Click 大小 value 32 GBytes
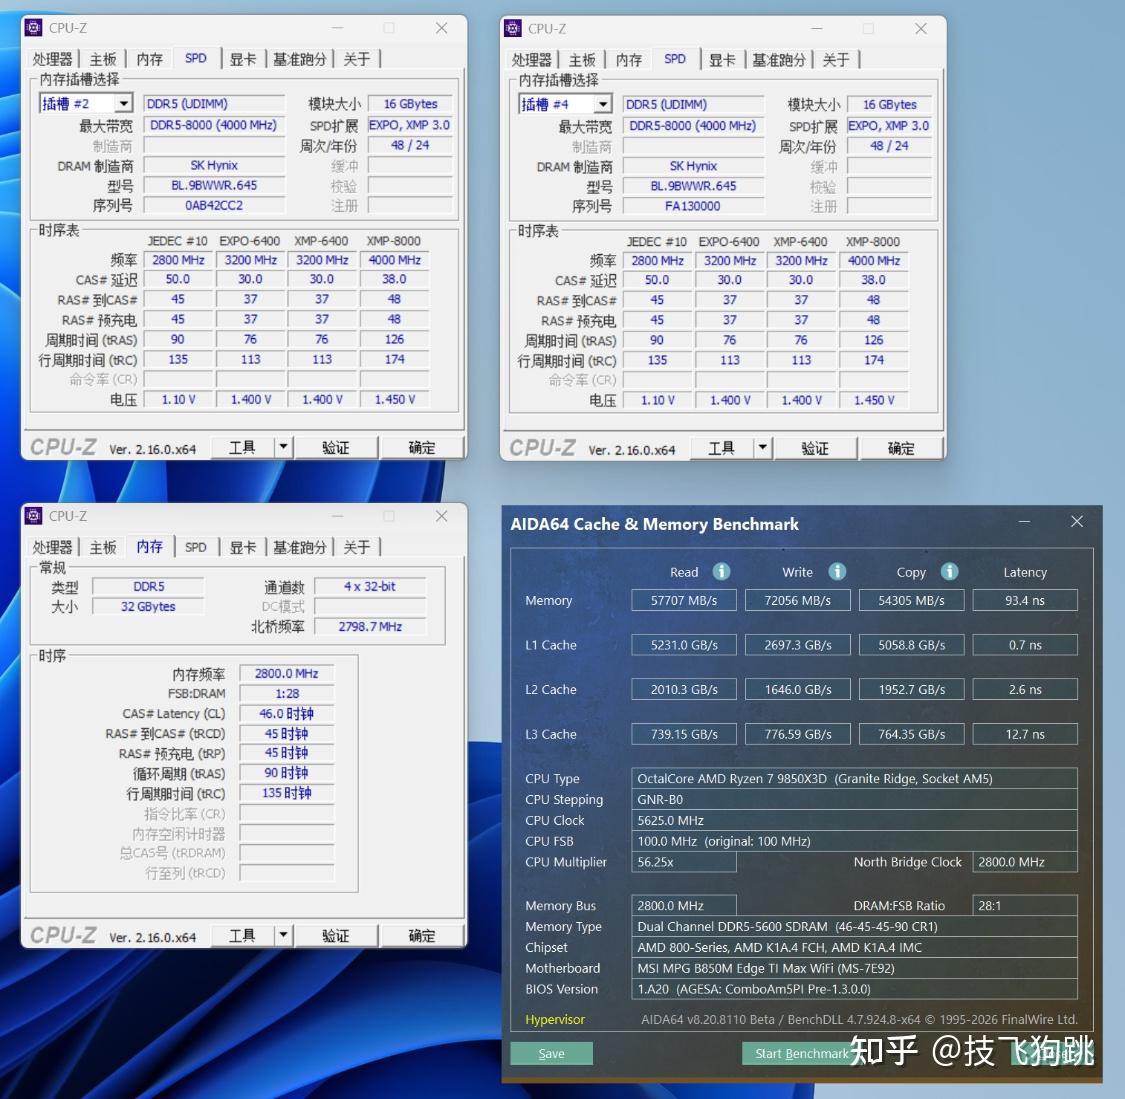1125x1099 pixels. 148,606
